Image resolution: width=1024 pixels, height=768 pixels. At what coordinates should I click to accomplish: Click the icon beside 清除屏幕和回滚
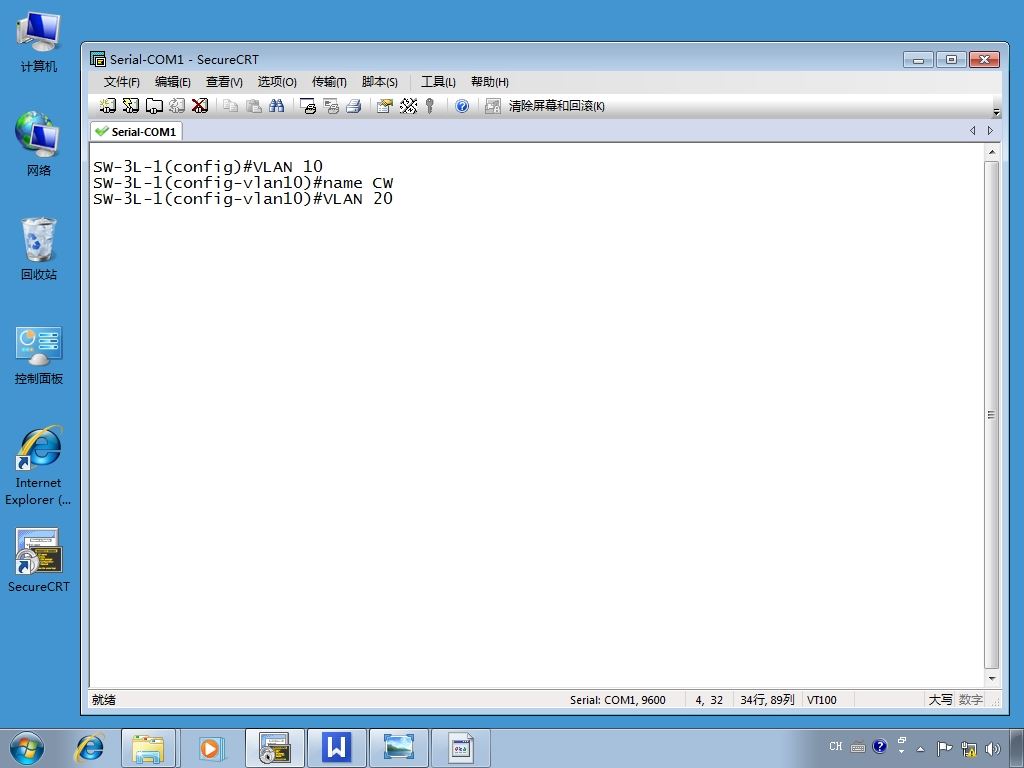[x=493, y=106]
